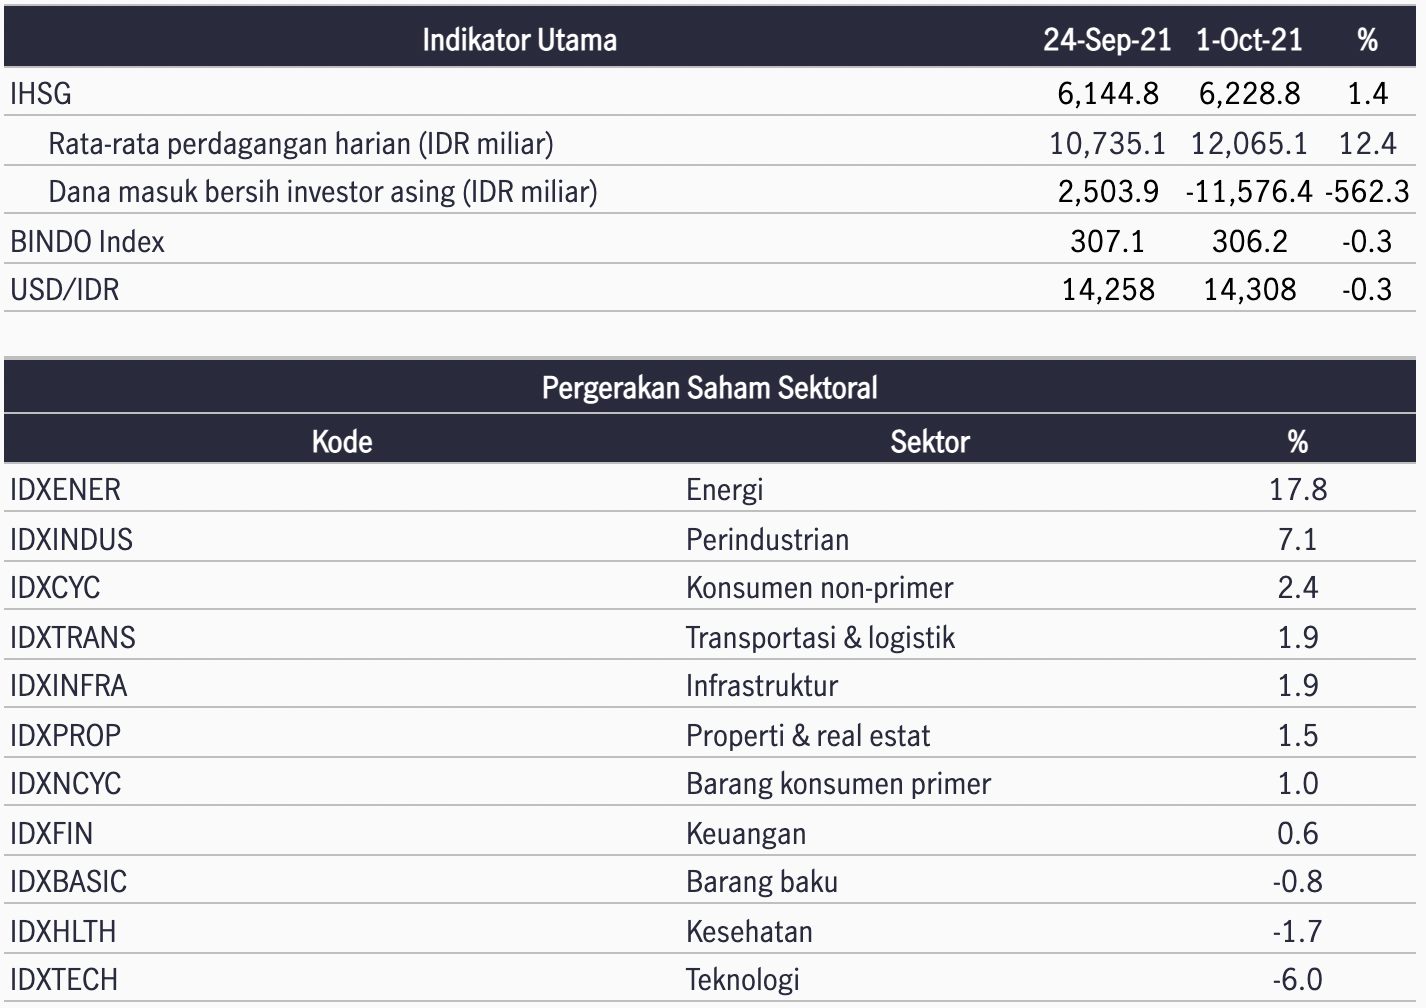
Task: Select Konsumen non-primer change value 2.4
Action: point(1298,588)
